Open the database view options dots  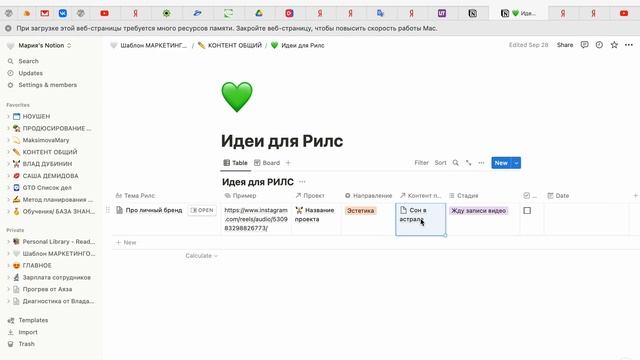click(481, 163)
